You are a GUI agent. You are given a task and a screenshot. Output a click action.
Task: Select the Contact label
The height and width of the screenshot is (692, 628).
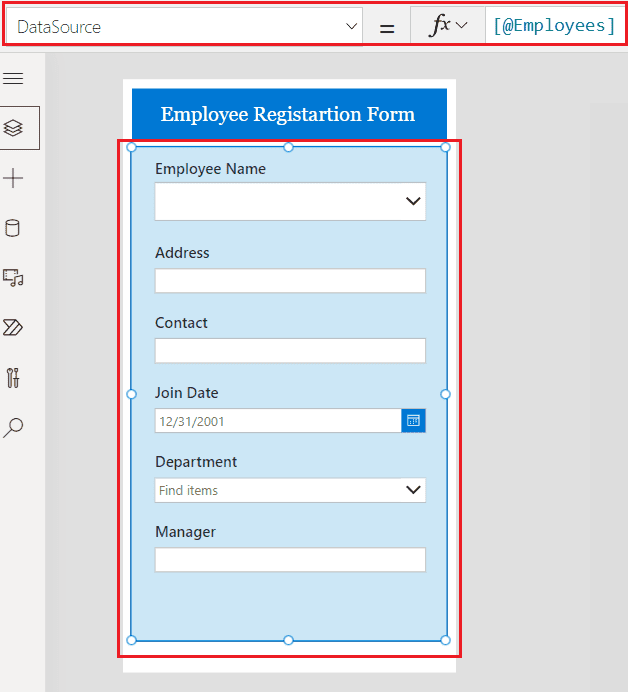coord(181,323)
